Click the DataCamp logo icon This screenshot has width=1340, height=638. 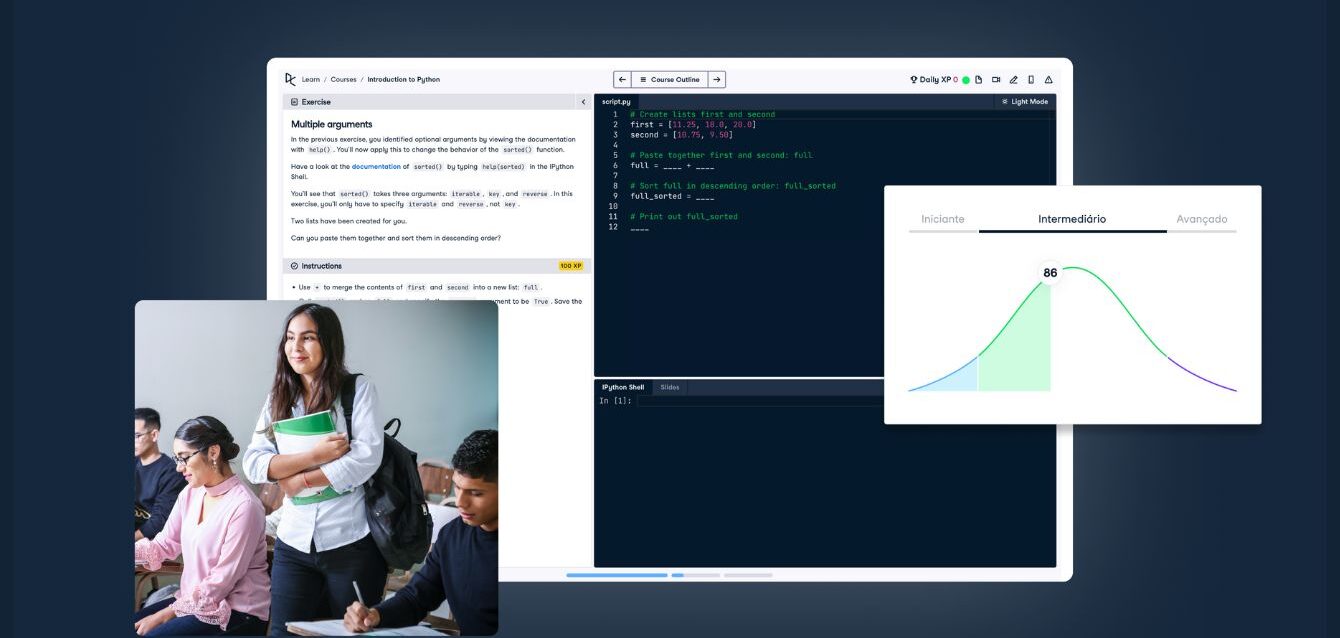290,79
